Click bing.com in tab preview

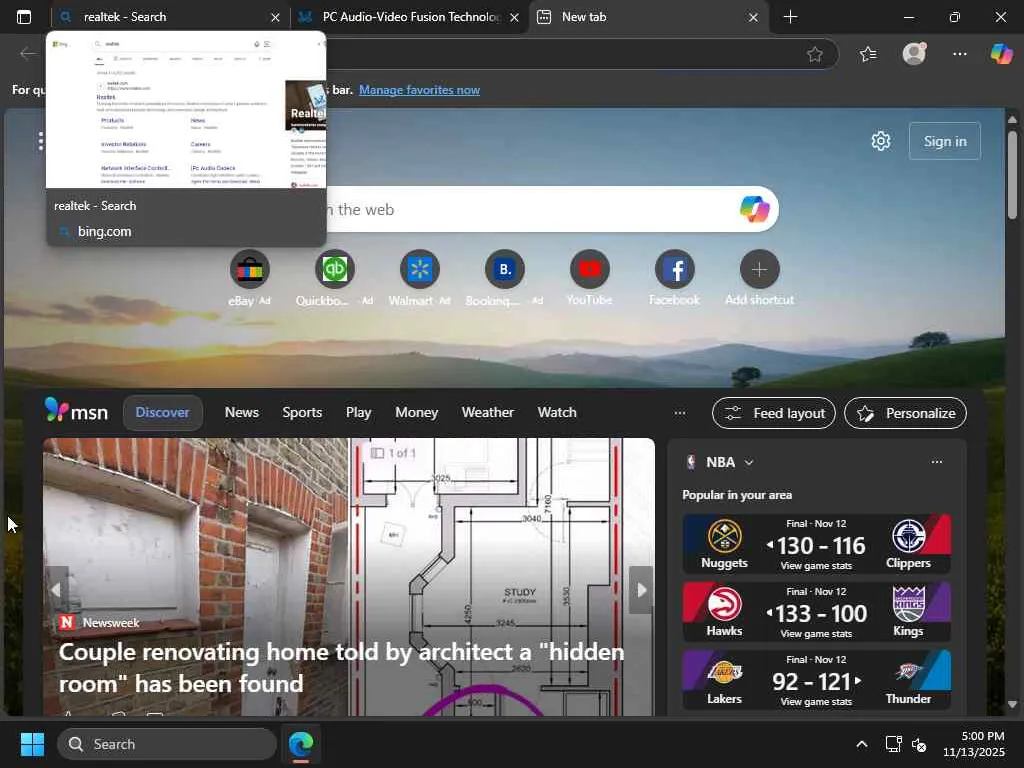pyautogui.click(x=104, y=231)
